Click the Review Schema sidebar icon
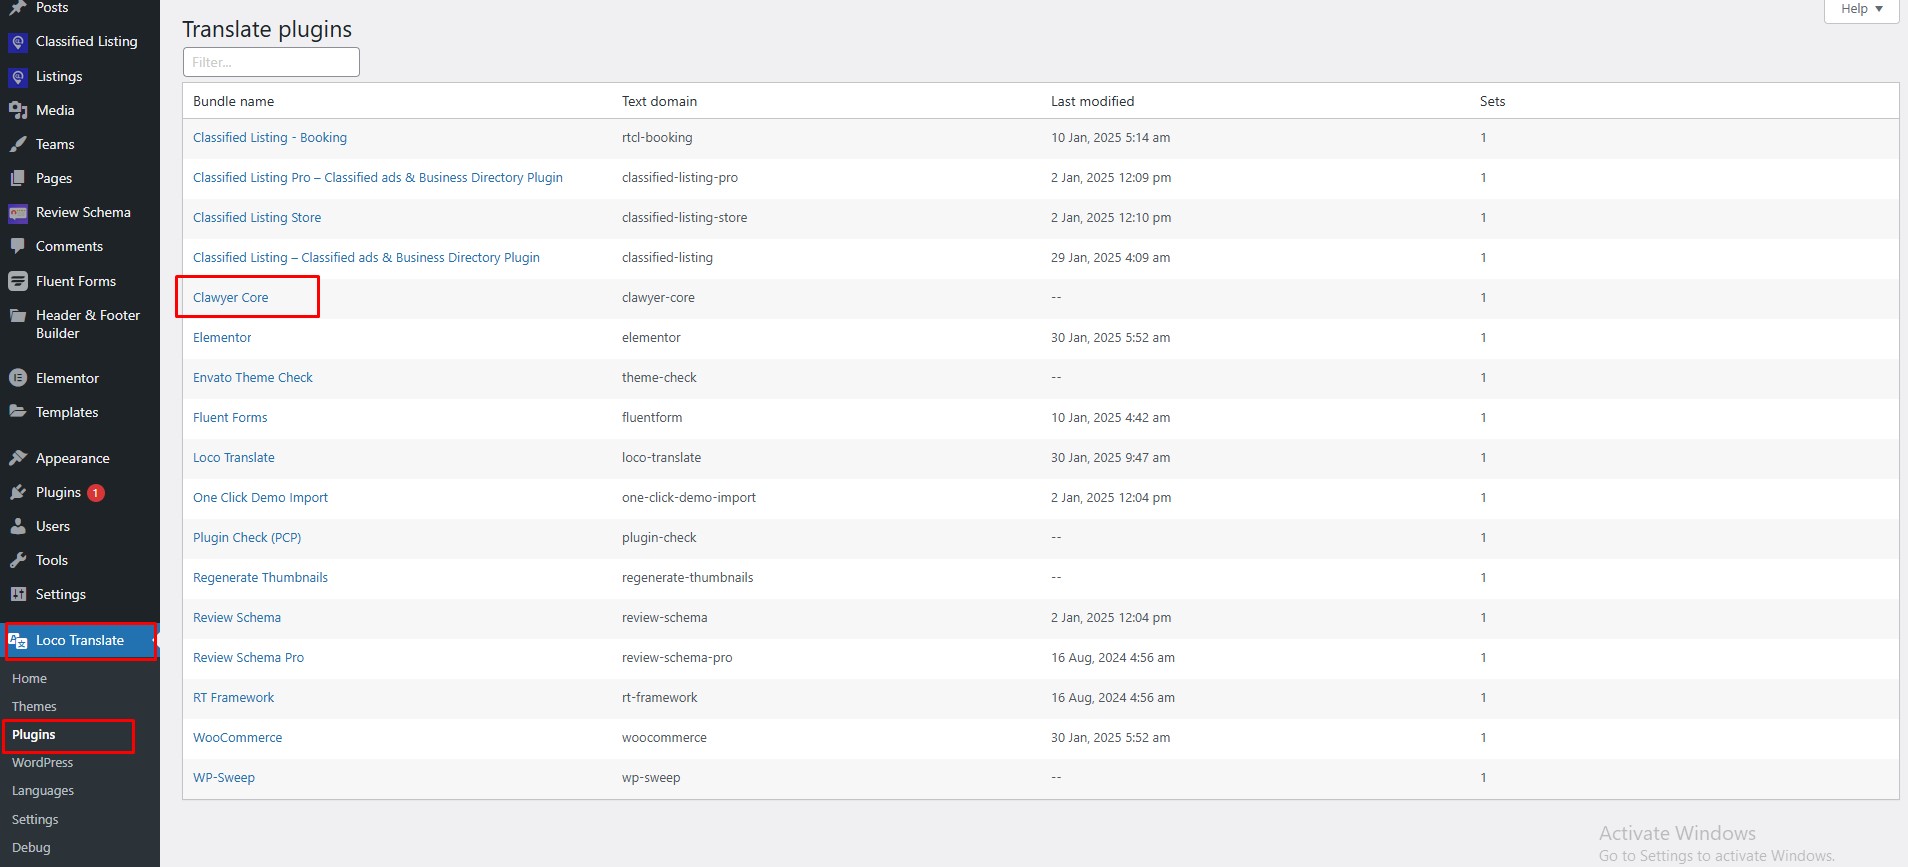Viewport: 1908px width, 867px height. pos(18,213)
